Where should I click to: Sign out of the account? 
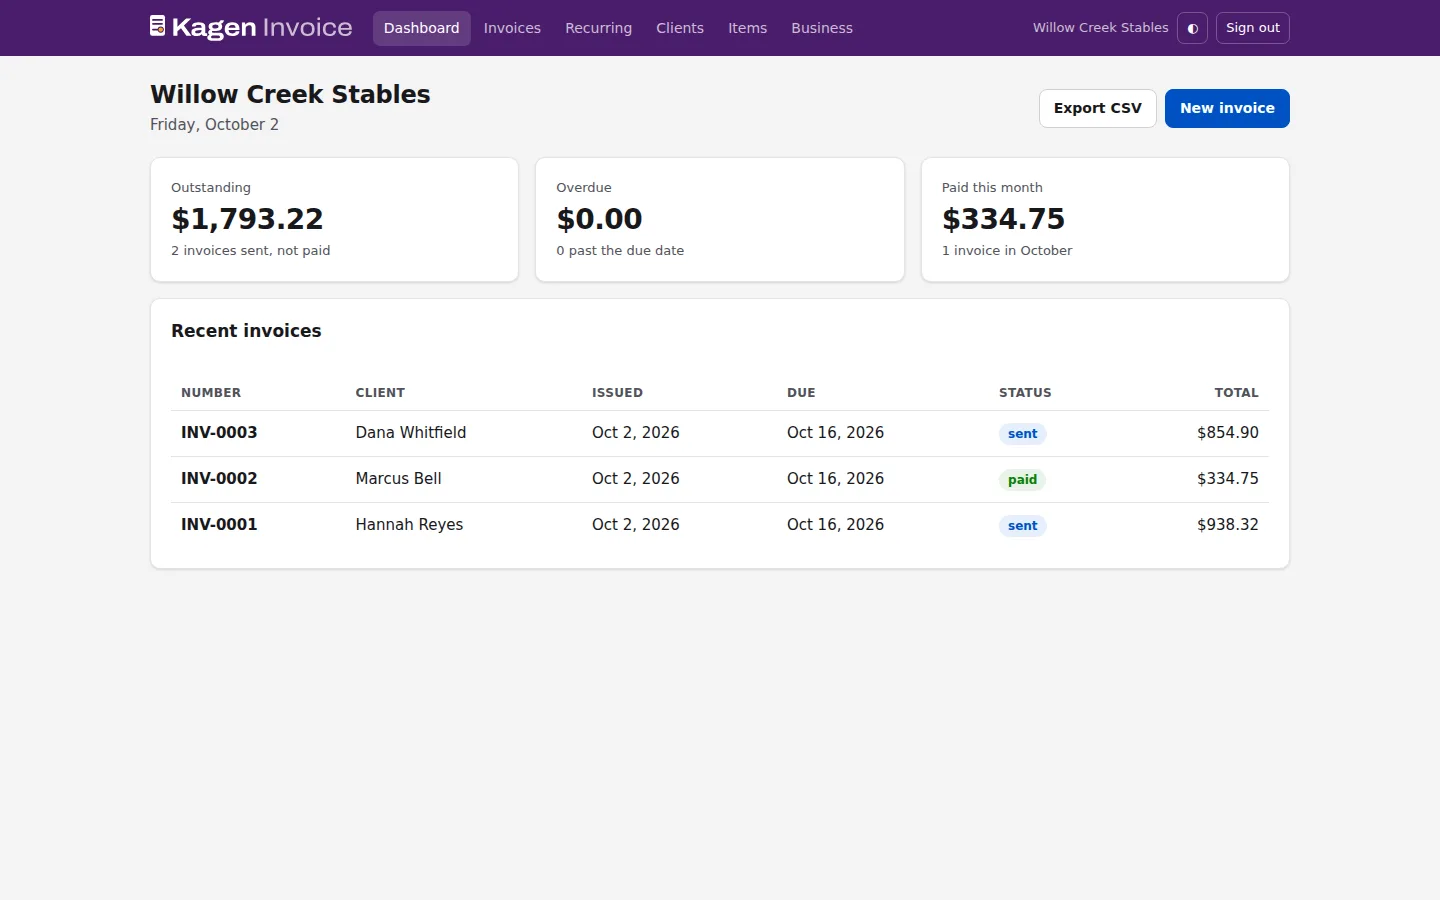(x=1252, y=28)
